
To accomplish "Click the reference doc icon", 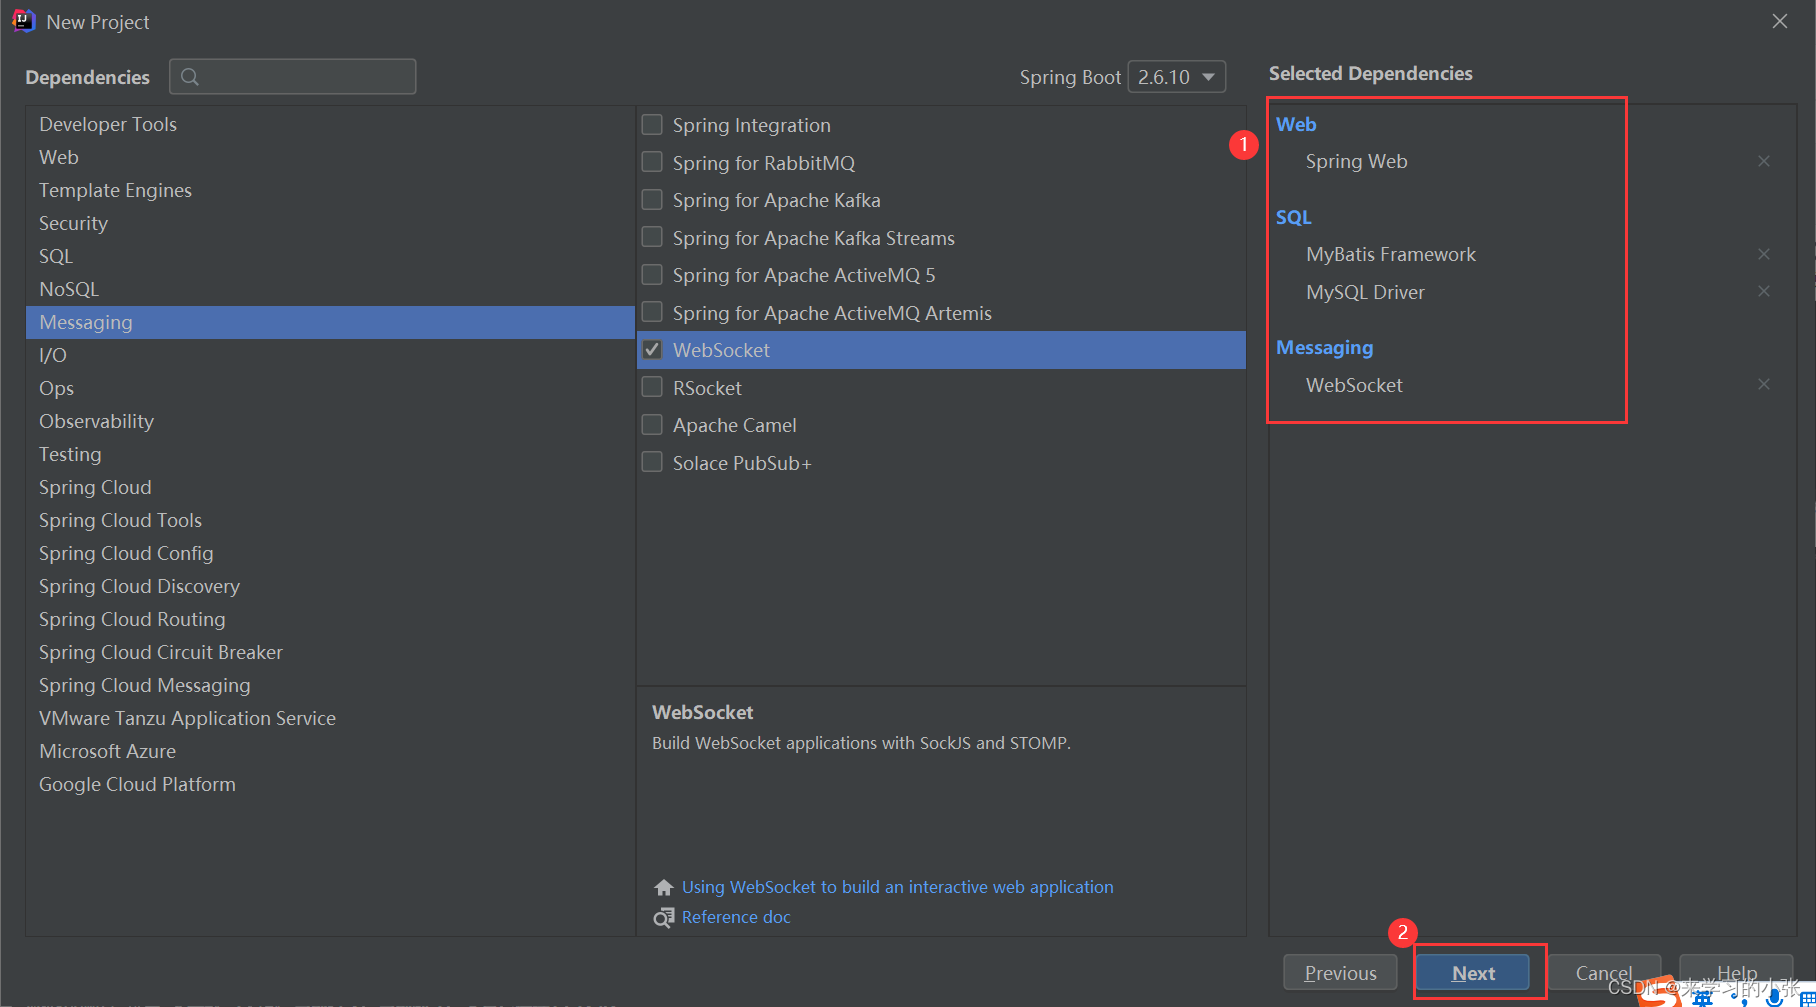I will [x=663, y=917].
